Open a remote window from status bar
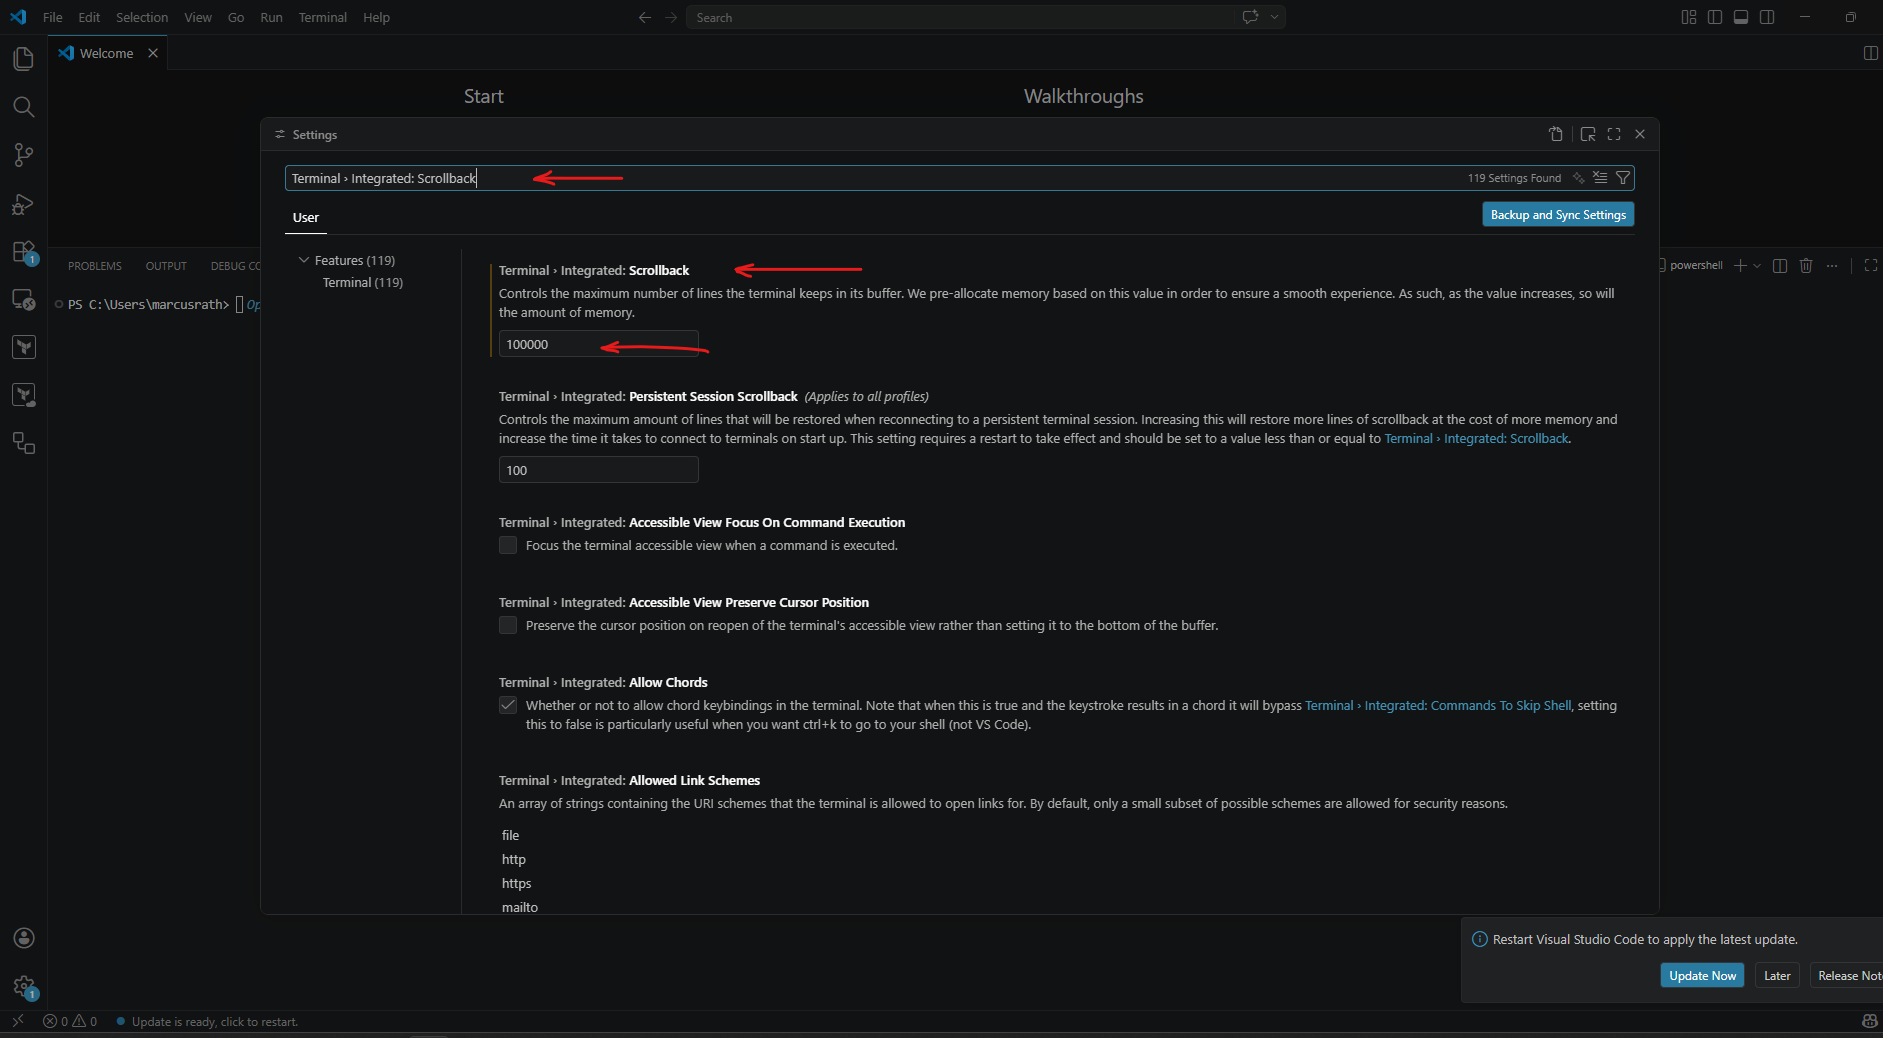This screenshot has height=1038, width=1883. 17,1021
